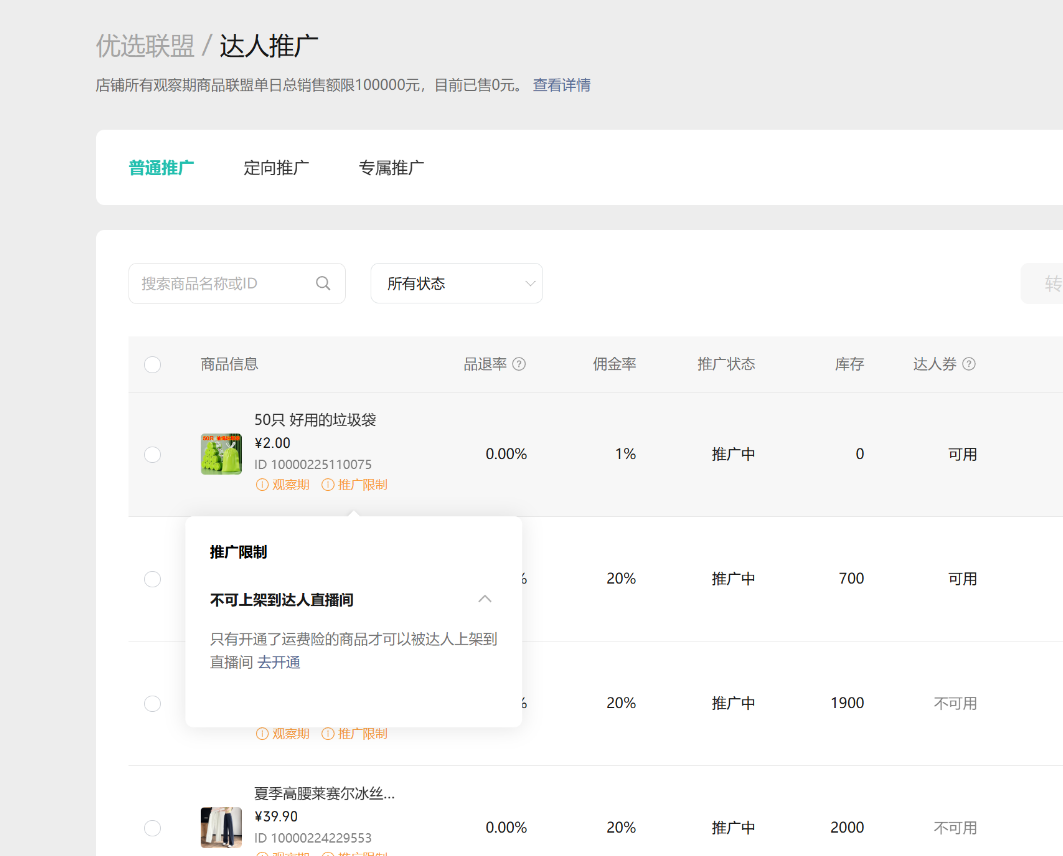Image resolution: width=1063 pixels, height=856 pixels.
Task: Click 观察期 tag below the popup
Action: click(283, 733)
